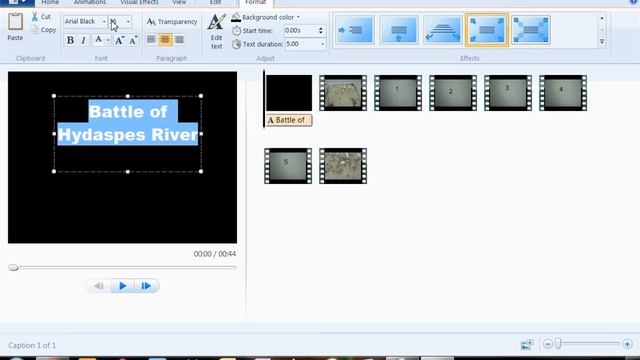Click the Background color paint bucket icon
This screenshot has height=360, width=640.
236,17
